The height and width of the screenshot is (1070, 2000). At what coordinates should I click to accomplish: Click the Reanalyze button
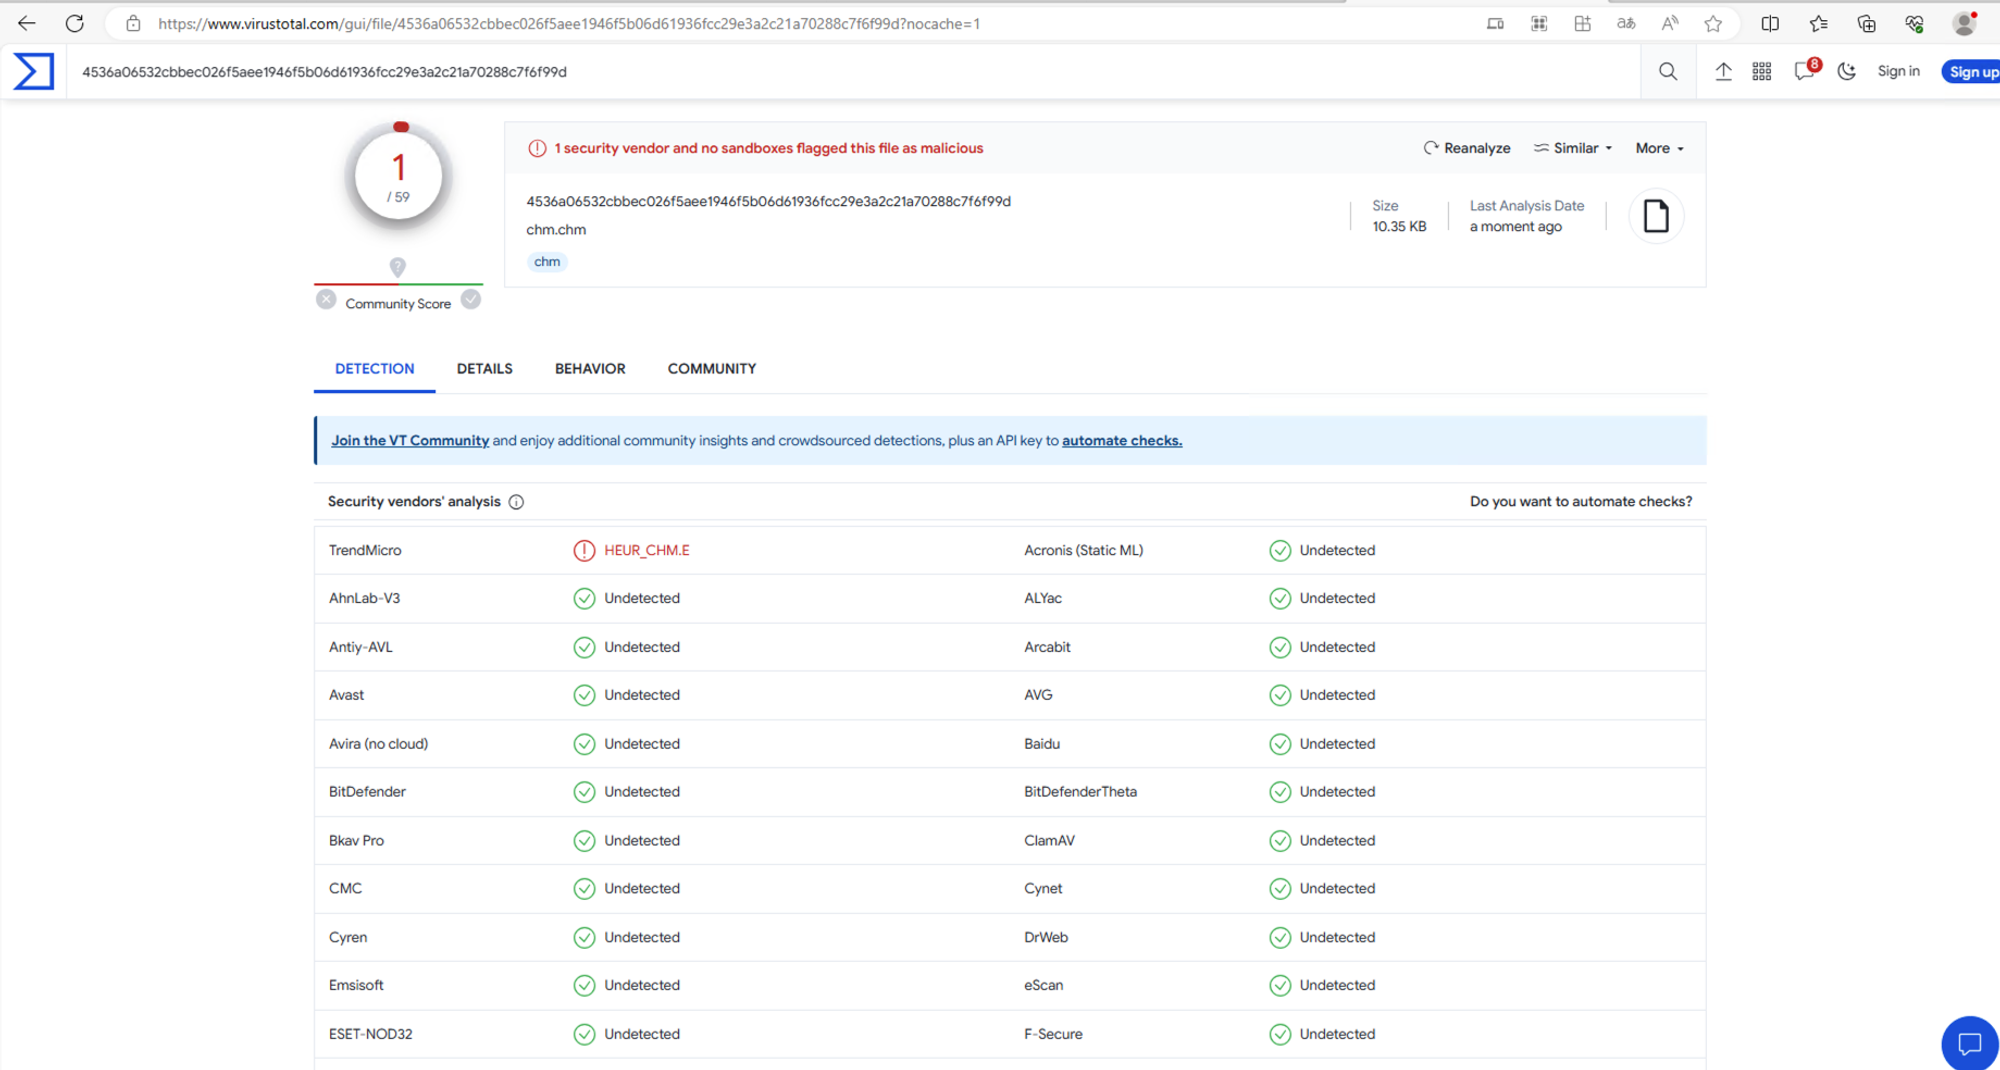click(1466, 148)
